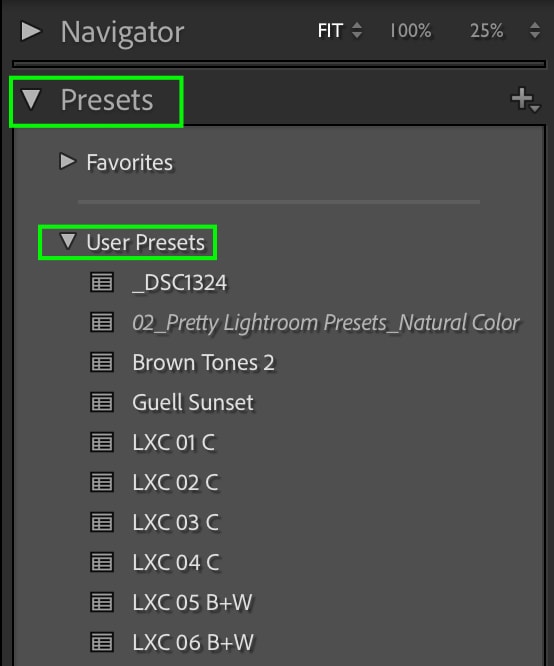Image resolution: width=554 pixels, height=666 pixels.
Task: Collapse the User Presets group
Action: tap(68, 241)
